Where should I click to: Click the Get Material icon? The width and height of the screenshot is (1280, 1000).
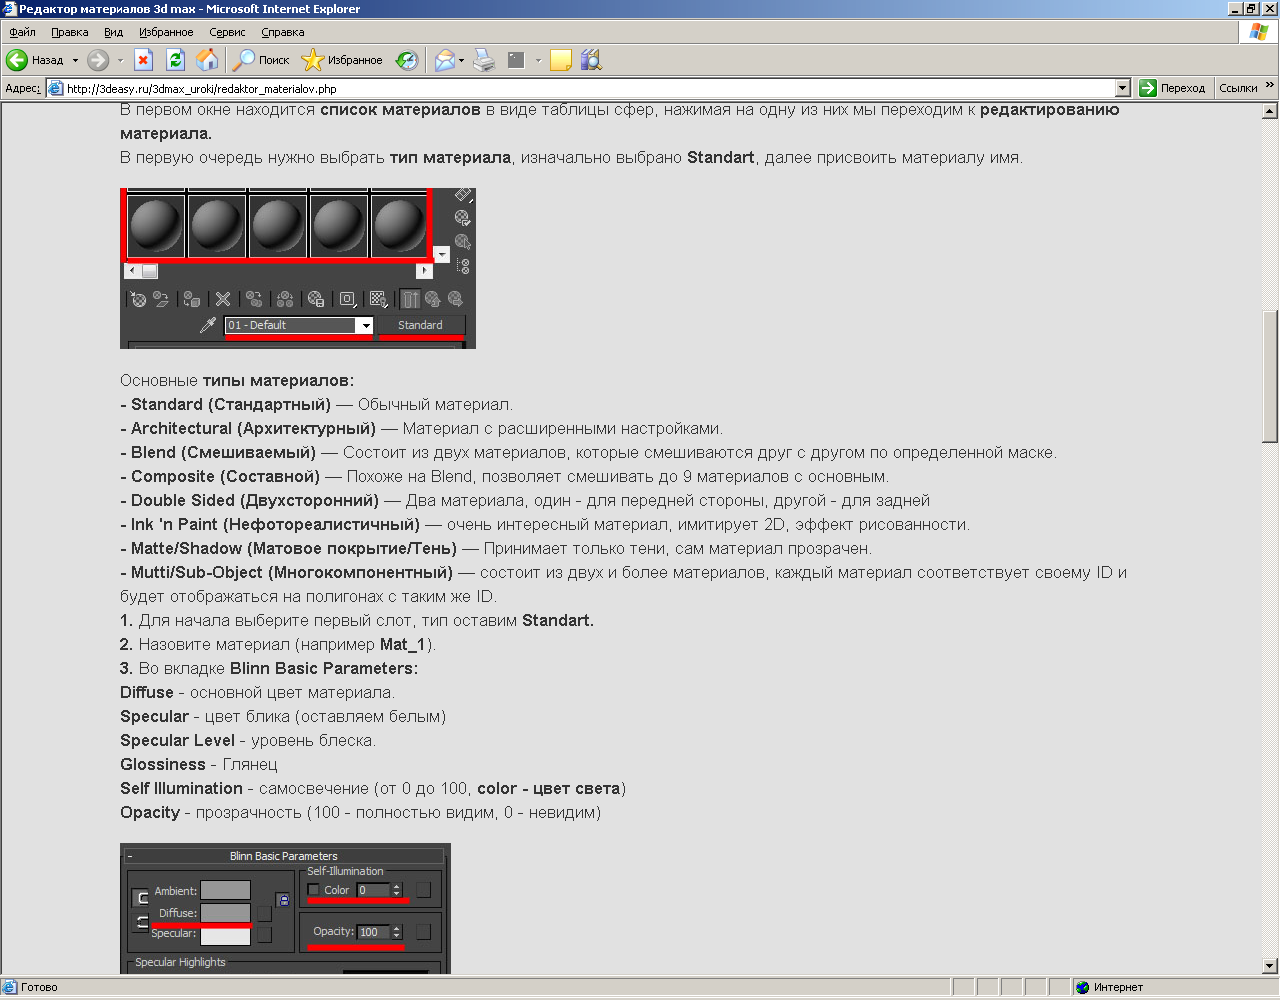click(139, 299)
